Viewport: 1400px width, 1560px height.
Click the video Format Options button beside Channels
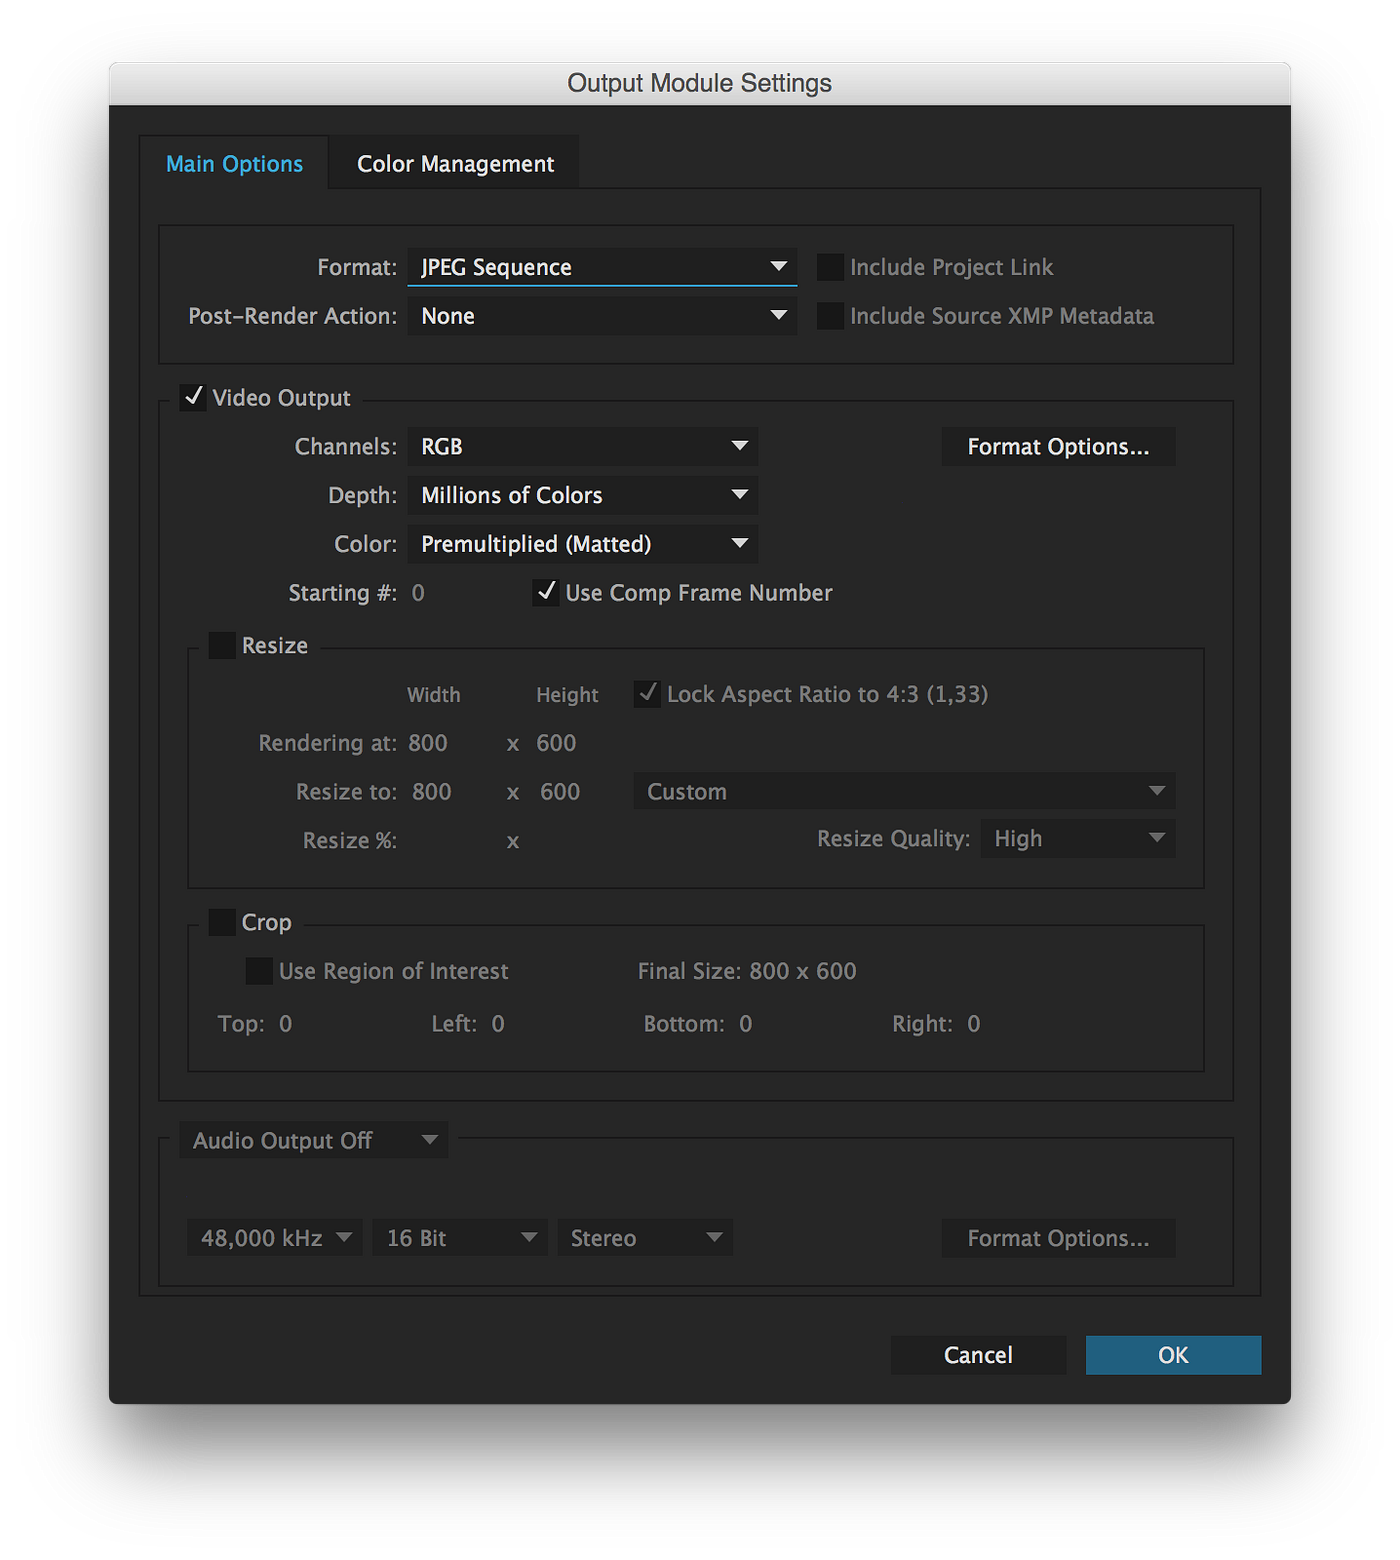pos(1058,446)
